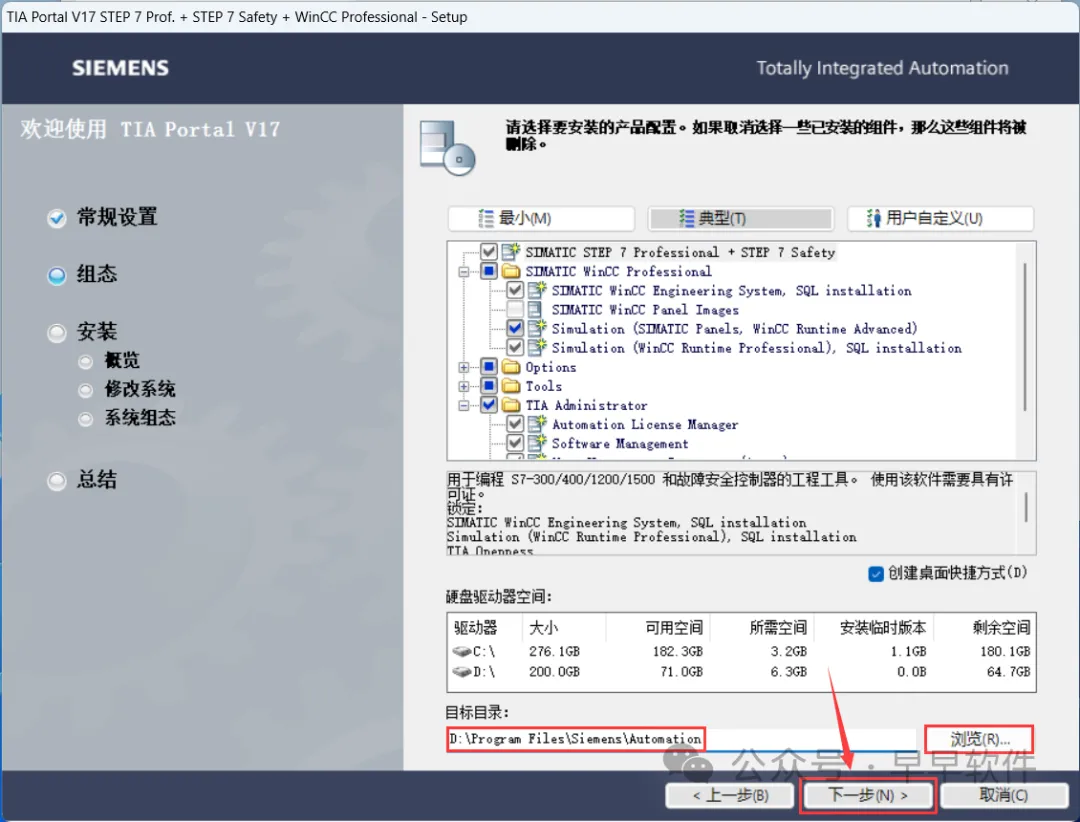Click the 典型(T) list icon

click(686, 218)
